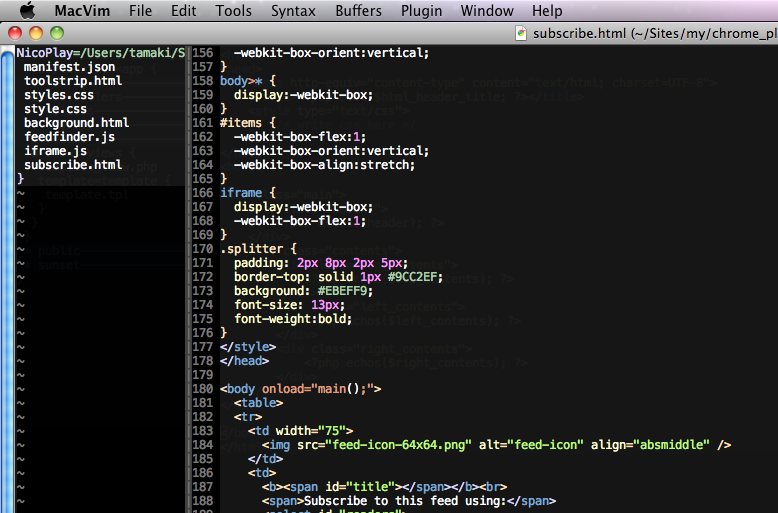
Task: Click the '<table>' tag on line 181
Action: [x=258, y=403]
